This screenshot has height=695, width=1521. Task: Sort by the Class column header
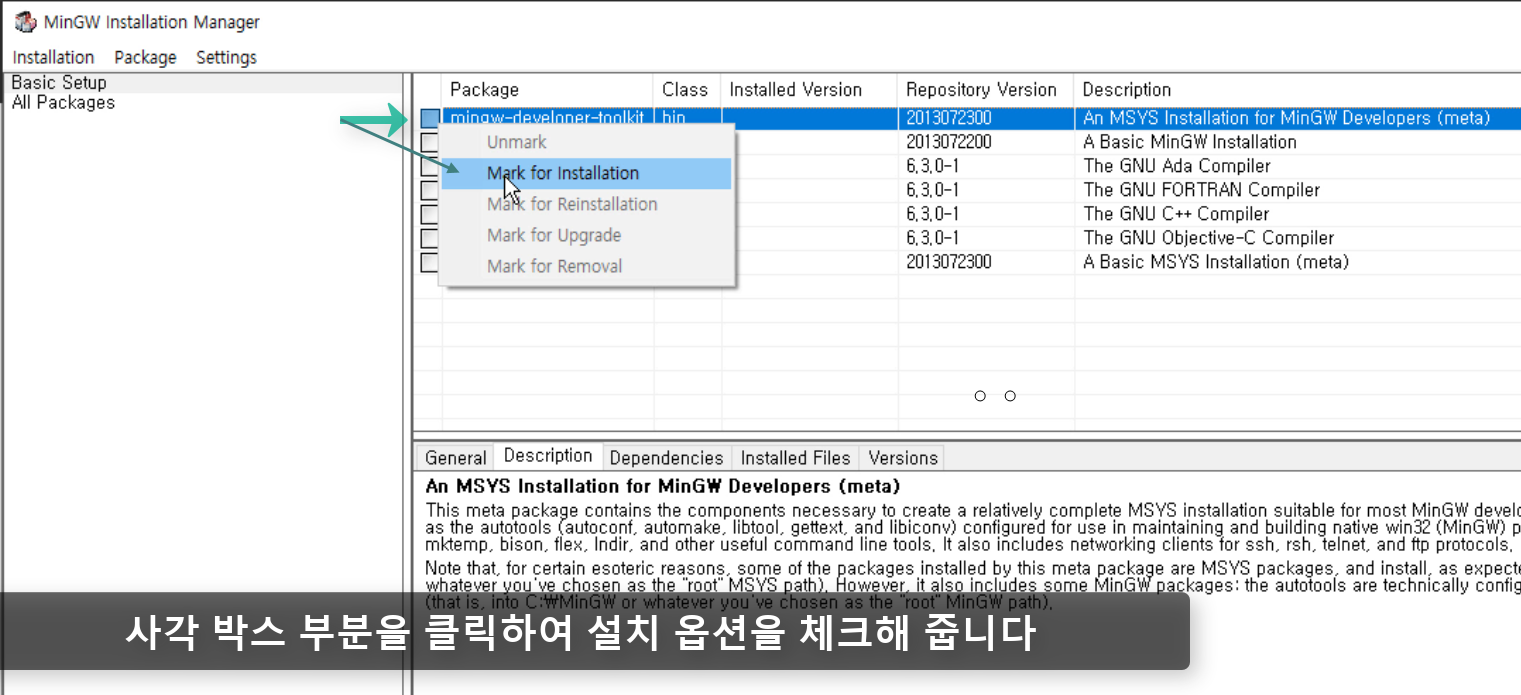pos(688,89)
